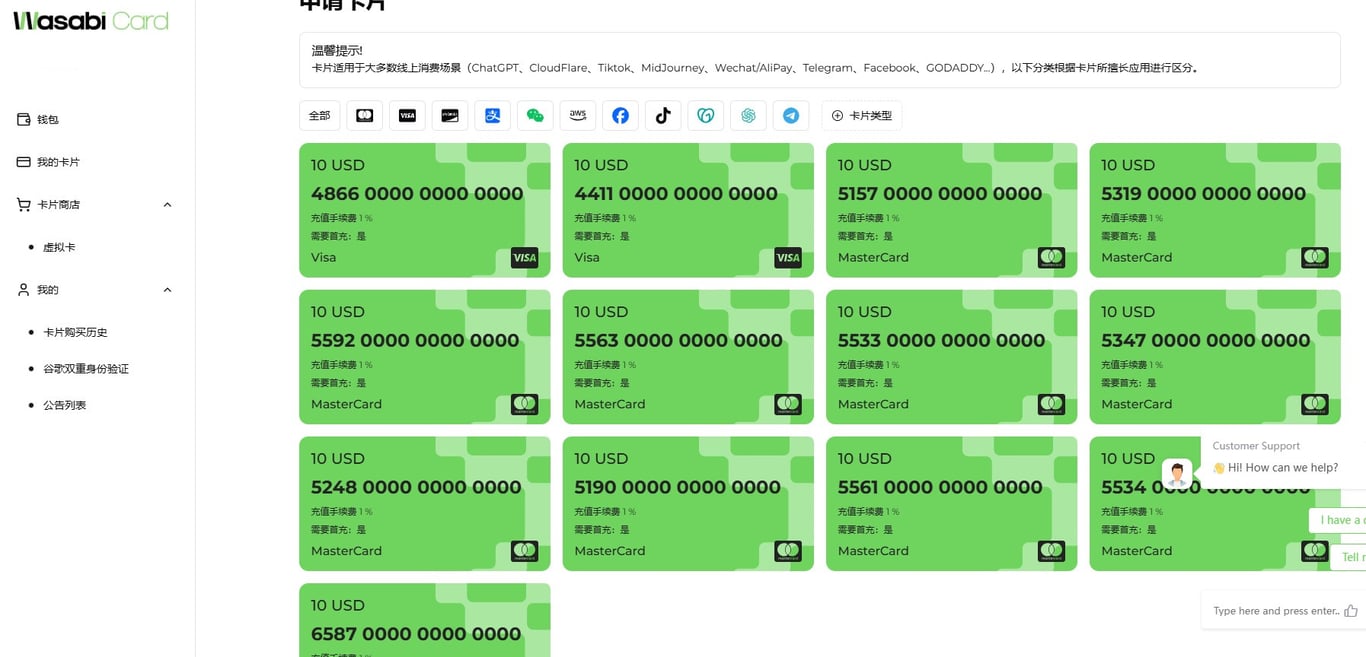Pick the MasterCard 5190 0000 0000 0000
Image resolution: width=1366 pixels, height=657 pixels.
click(688, 504)
